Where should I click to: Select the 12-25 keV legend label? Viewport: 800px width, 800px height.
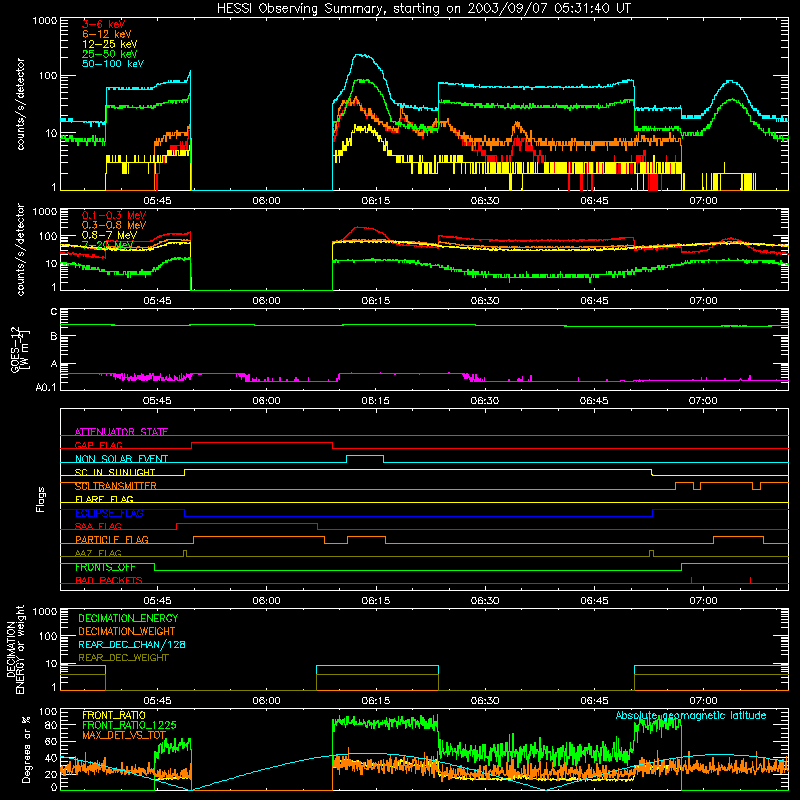tap(110, 44)
